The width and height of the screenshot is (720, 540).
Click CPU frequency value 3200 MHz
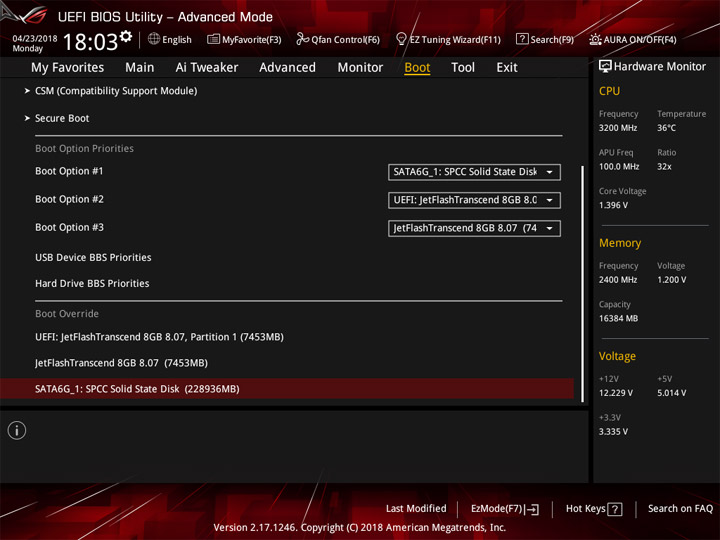[618, 128]
